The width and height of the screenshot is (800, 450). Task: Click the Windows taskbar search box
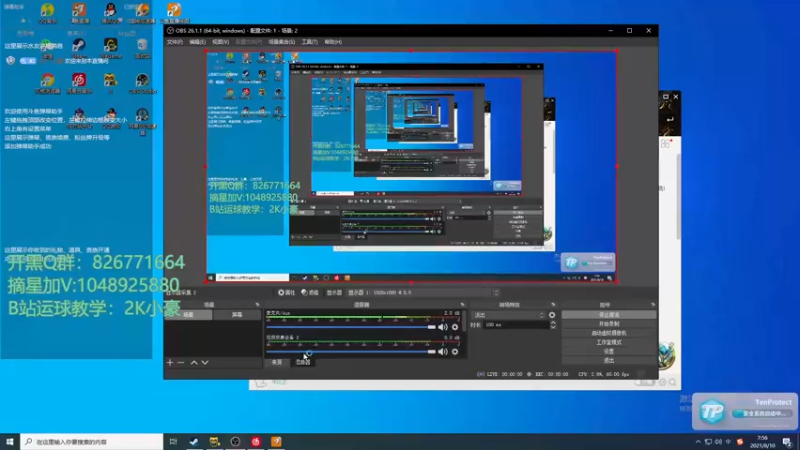[x=92, y=442]
